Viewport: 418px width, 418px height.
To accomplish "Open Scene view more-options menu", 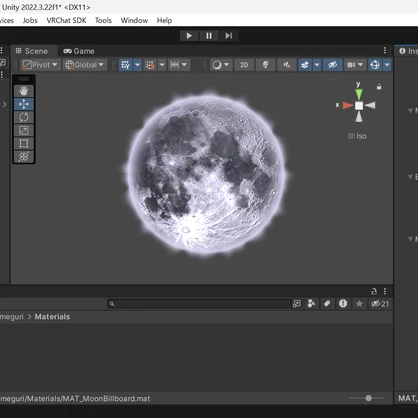I will coord(385,50).
